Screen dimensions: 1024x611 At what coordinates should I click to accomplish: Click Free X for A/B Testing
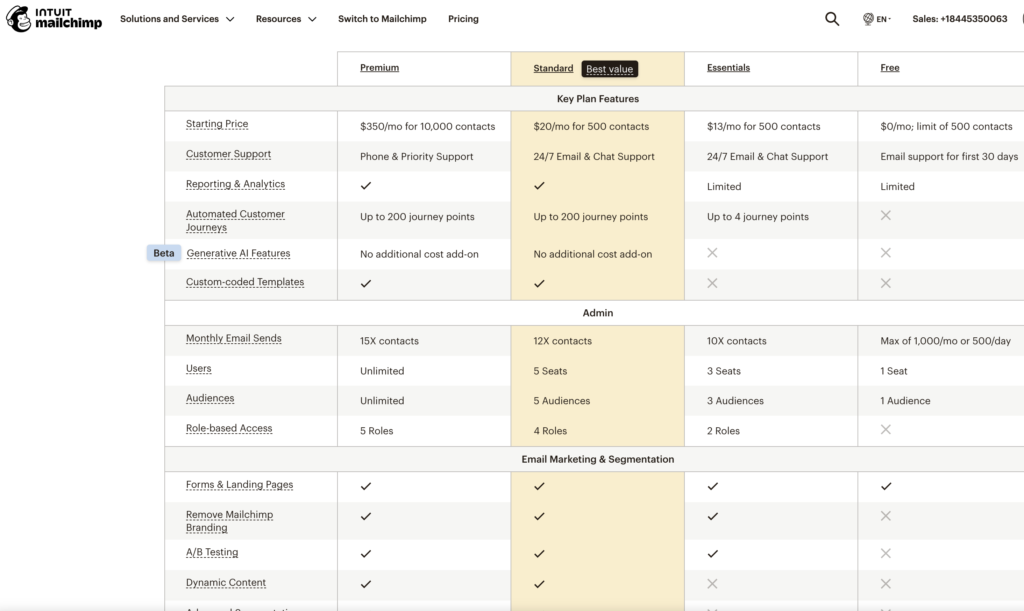tap(886, 554)
